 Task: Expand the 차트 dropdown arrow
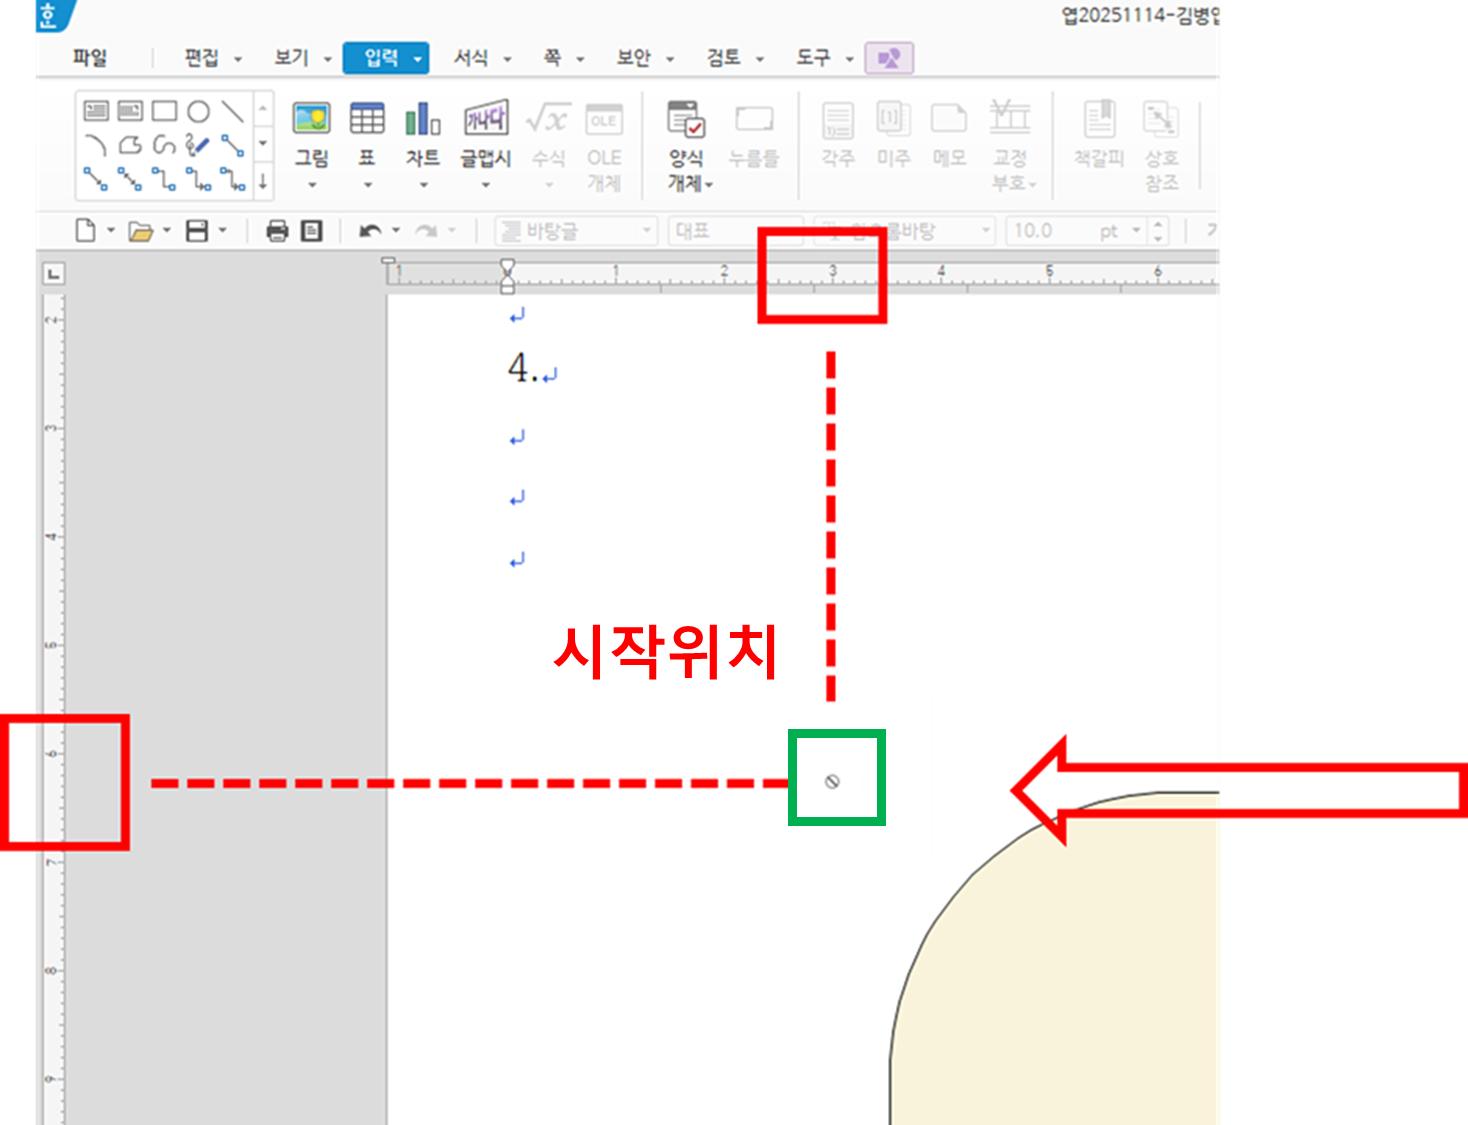coord(423,185)
